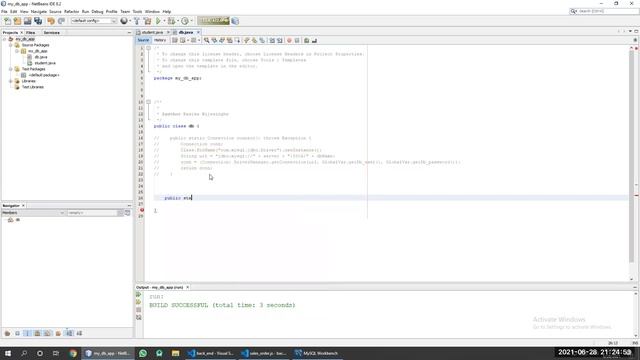The image size is (640, 360).
Task: Select db.java in project tree
Action: [x=41, y=57]
